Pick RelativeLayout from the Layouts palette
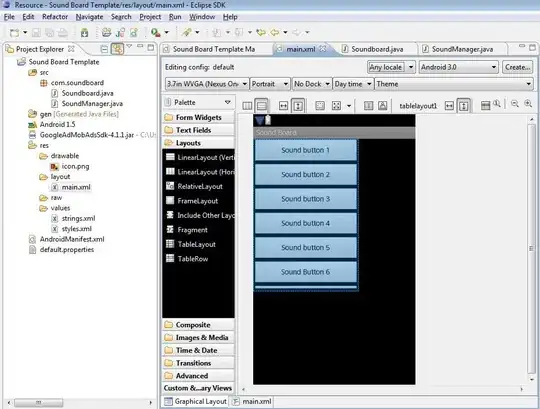Viewport: 540px width, 409px height. click(200, 186)
